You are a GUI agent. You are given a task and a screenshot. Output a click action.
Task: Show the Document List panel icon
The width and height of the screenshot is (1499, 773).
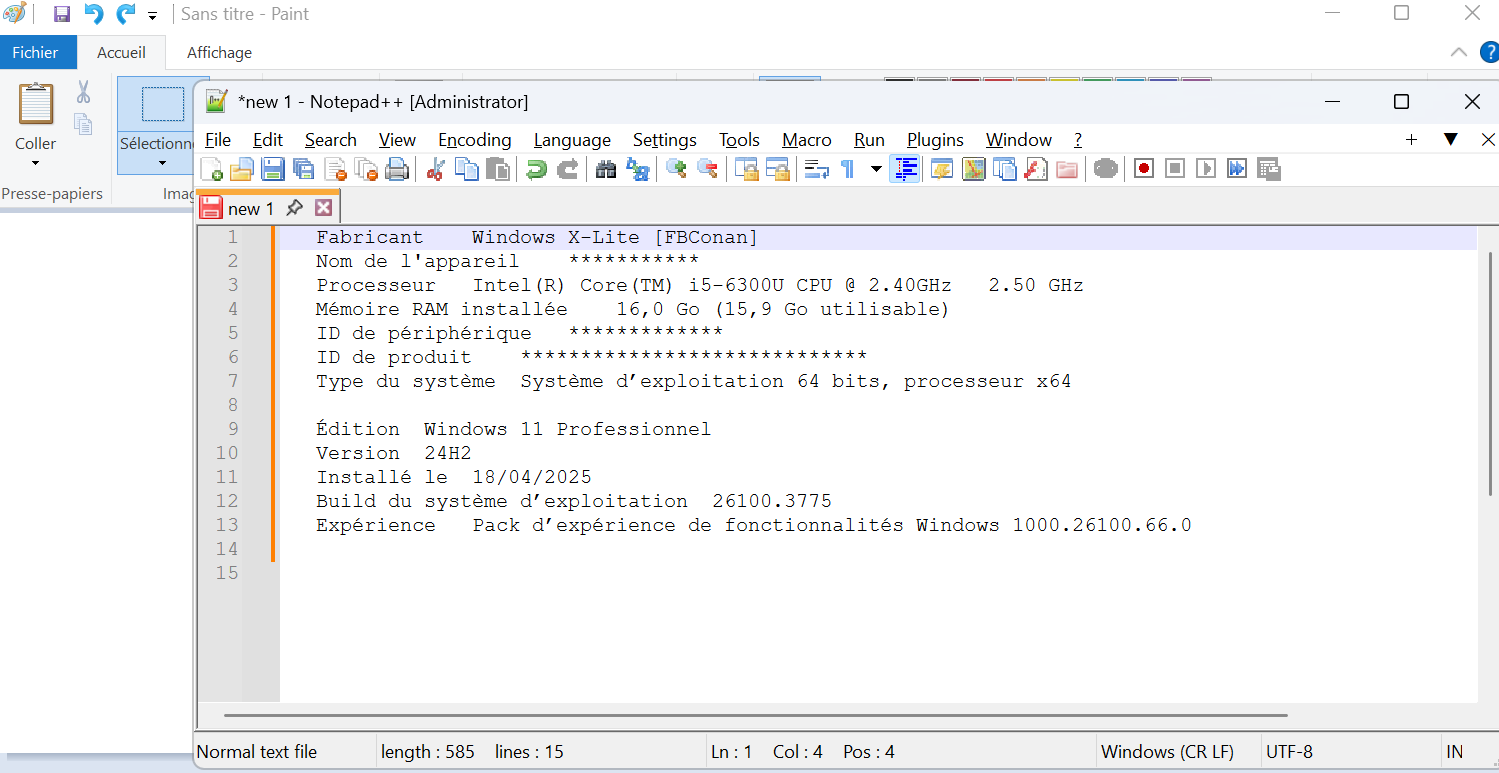tap(1004, 169)
